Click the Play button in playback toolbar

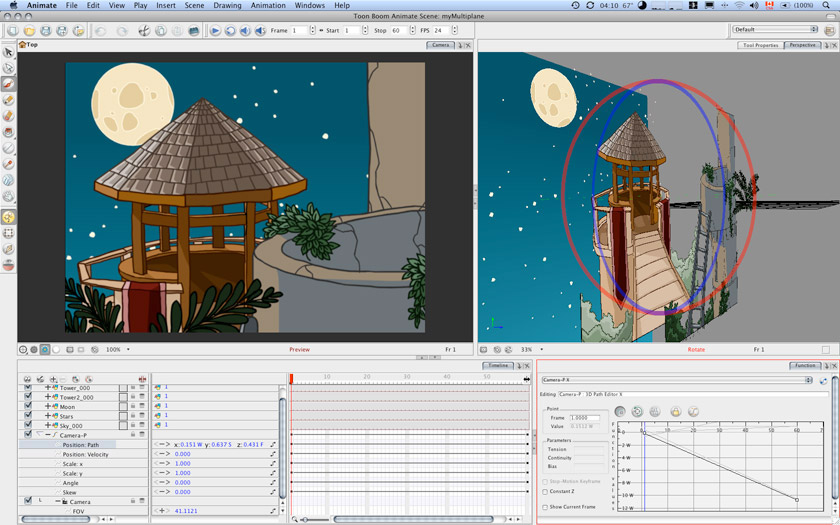tap(215, 31)
